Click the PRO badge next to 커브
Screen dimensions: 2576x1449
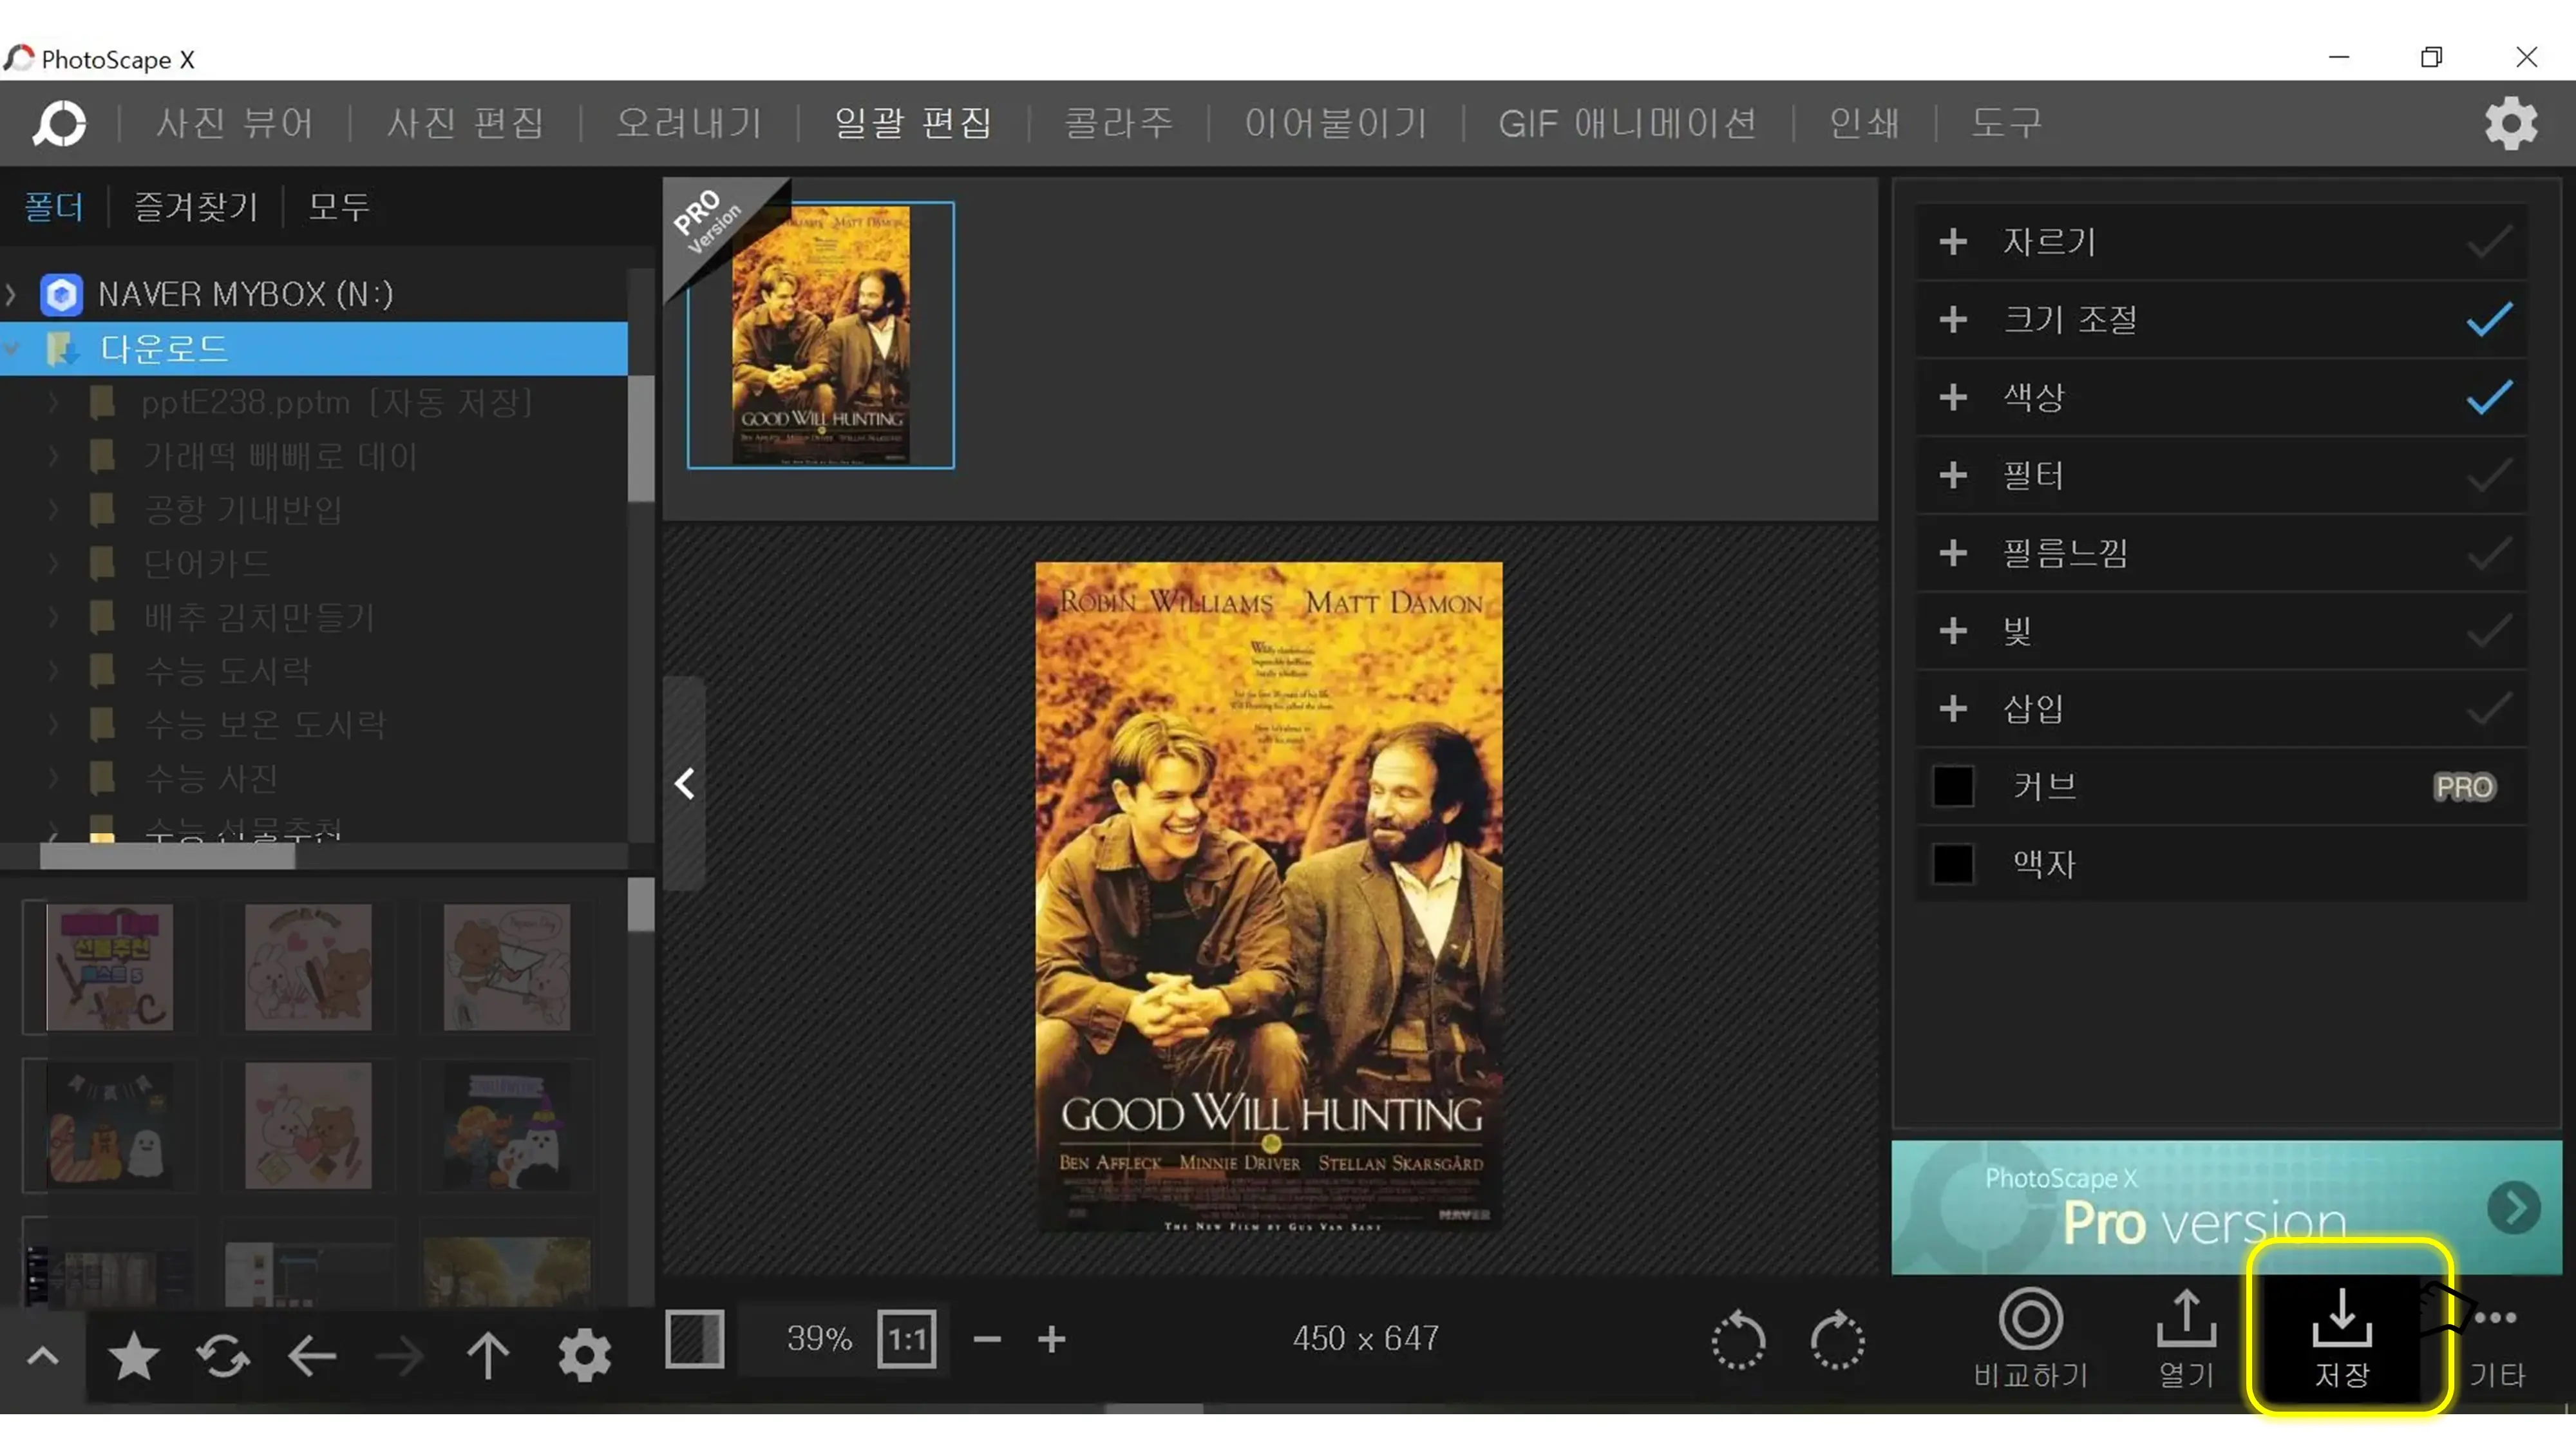[x=2464, y=787]
